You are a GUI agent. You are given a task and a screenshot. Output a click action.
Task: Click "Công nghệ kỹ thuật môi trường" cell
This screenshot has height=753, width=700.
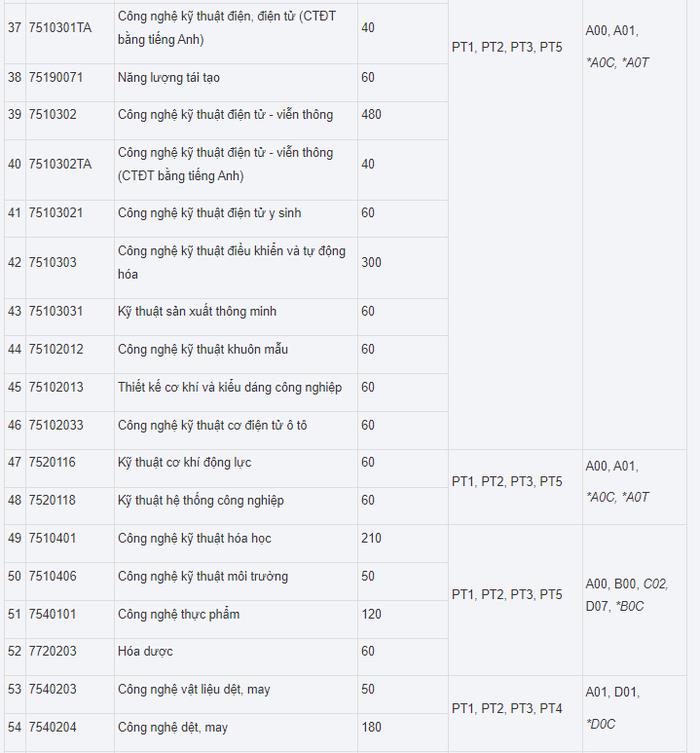click(202, 576)
